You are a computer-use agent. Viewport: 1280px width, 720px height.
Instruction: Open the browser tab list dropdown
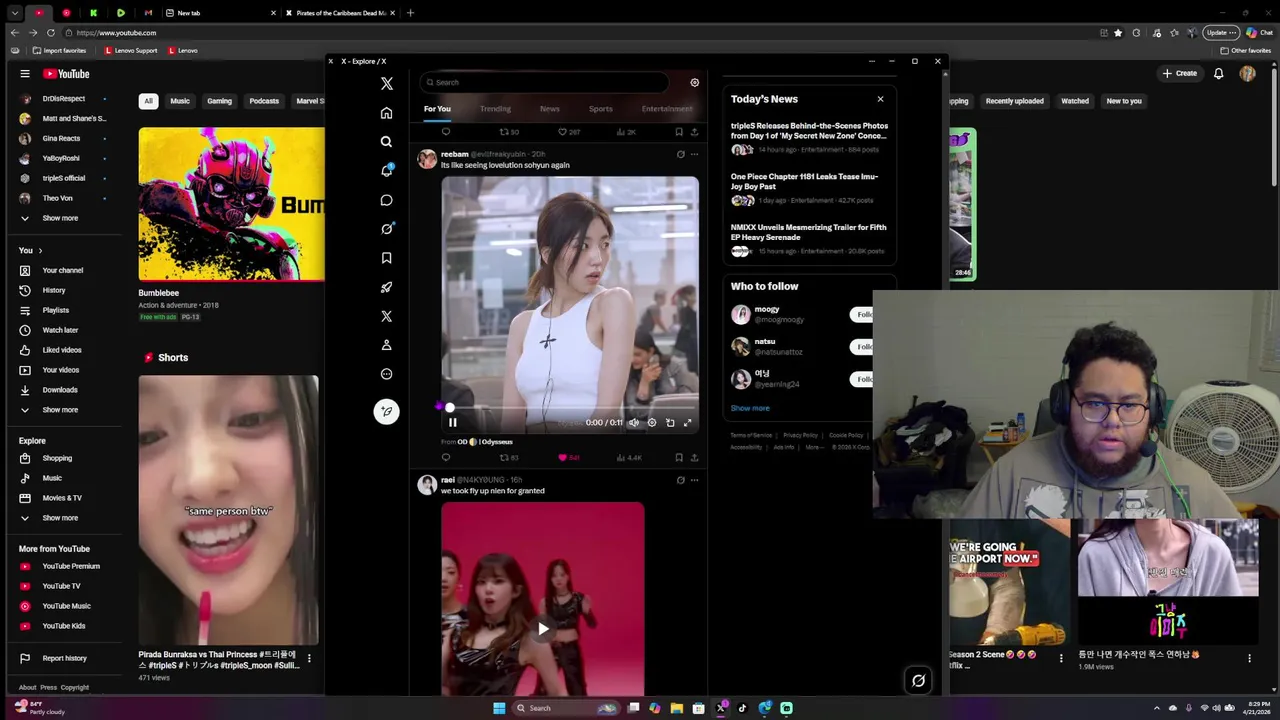coord(15,13)
